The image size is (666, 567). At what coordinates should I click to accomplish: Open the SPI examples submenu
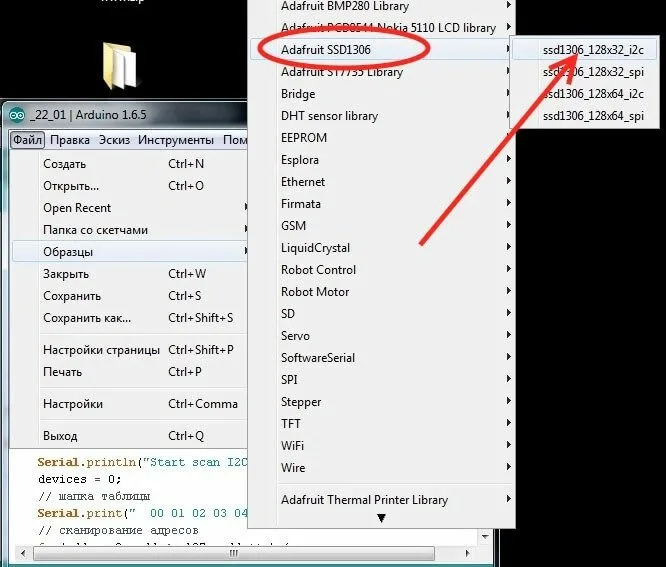(x=382, y=380)
